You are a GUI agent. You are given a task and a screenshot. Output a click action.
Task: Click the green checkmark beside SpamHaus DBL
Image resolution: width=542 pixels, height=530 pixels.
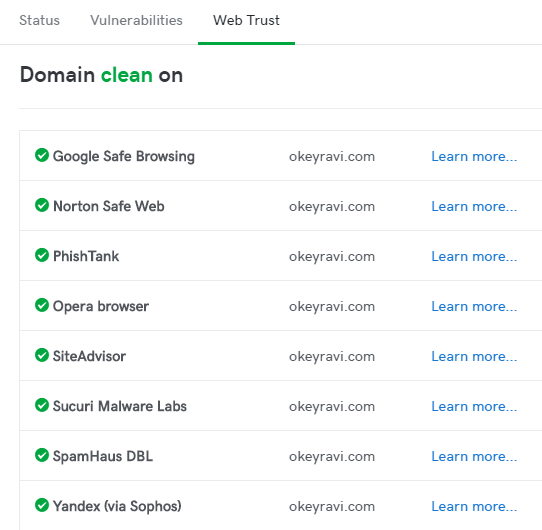click(x=42, y=455)
